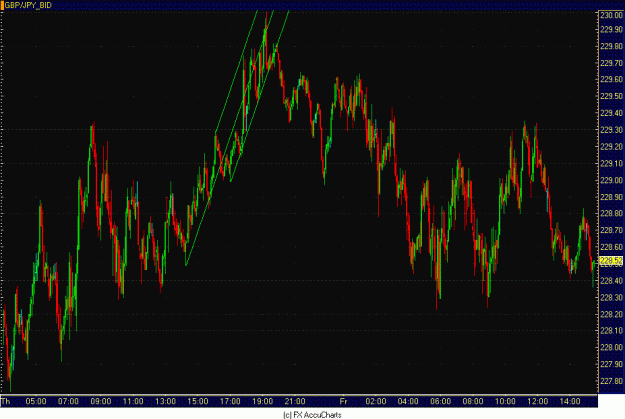625x419 pixels.
Task: Click the 04:00 time axis label
Action: [x=408, y=401]
